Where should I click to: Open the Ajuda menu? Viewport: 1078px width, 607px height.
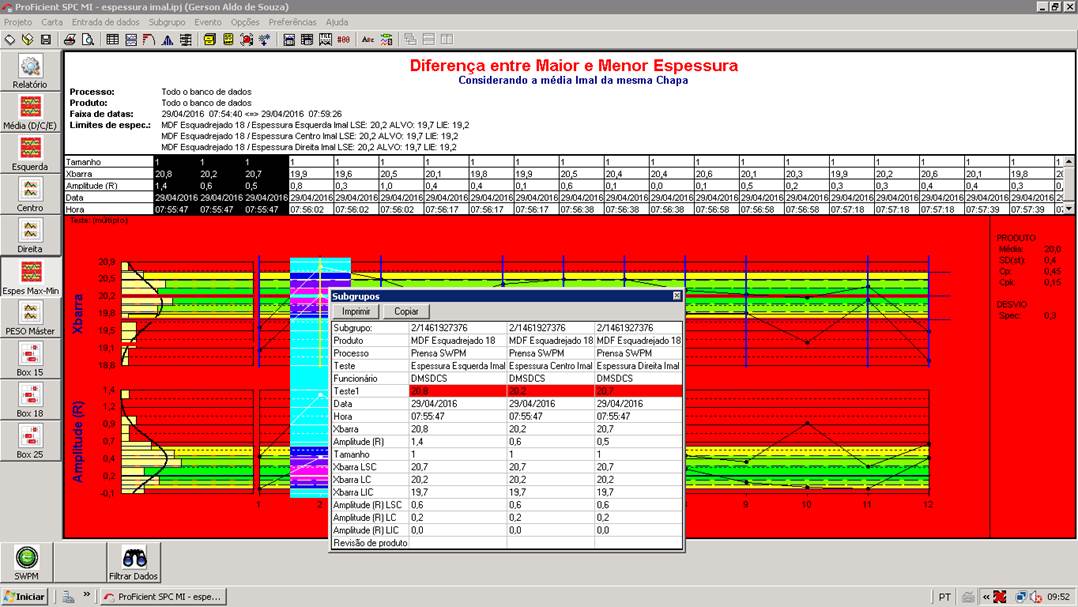337,22
